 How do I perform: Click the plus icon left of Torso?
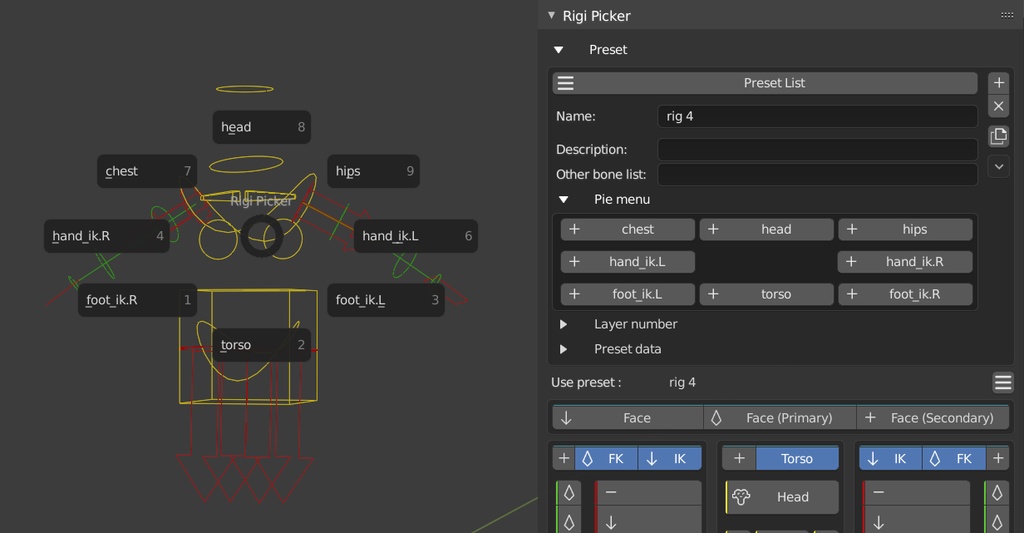pos(739,459)
